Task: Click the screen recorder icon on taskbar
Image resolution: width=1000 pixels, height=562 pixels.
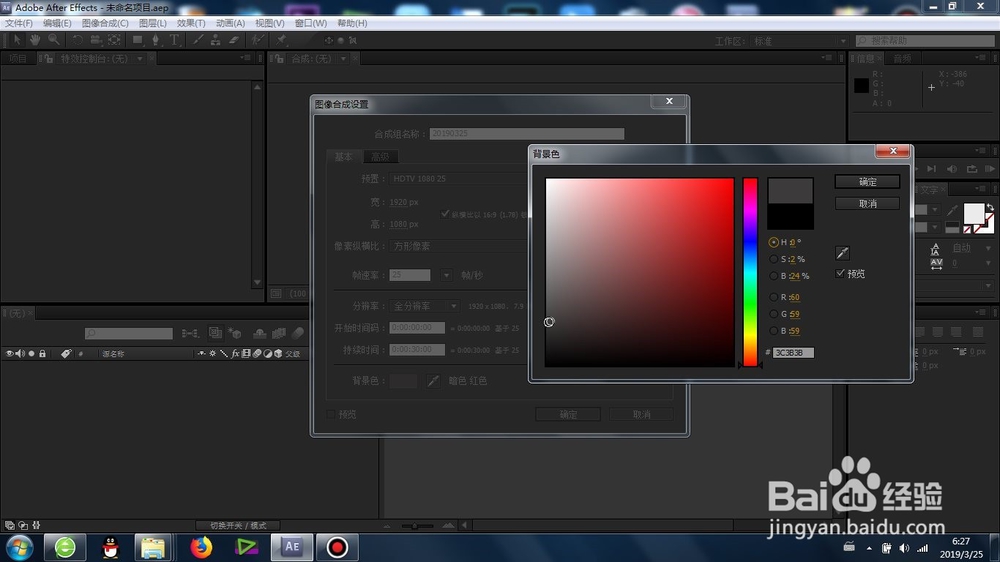Action: tap(337, 547)
